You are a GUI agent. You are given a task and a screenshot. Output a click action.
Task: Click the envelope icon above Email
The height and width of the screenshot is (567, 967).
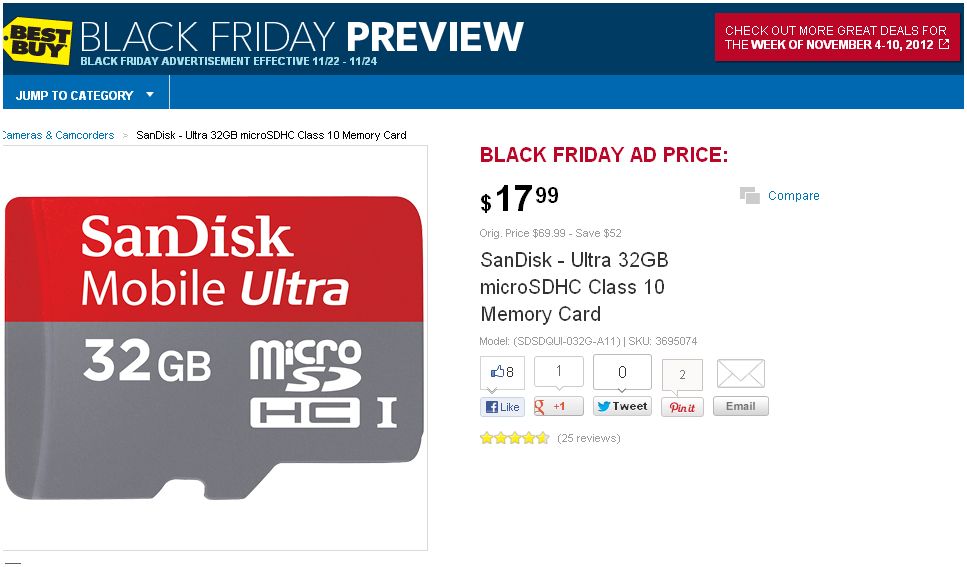pyautogui.click(x=740, y=374)
